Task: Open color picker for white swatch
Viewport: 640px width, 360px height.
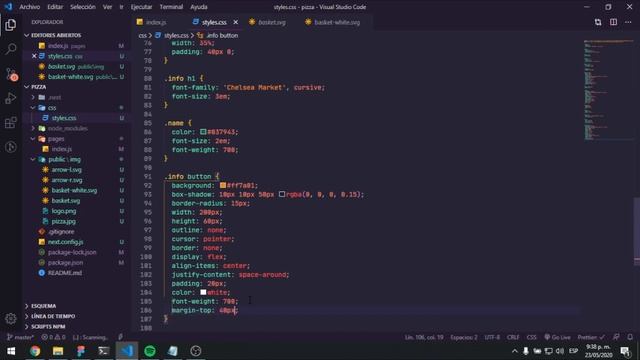Action: [x=203, y=292]
